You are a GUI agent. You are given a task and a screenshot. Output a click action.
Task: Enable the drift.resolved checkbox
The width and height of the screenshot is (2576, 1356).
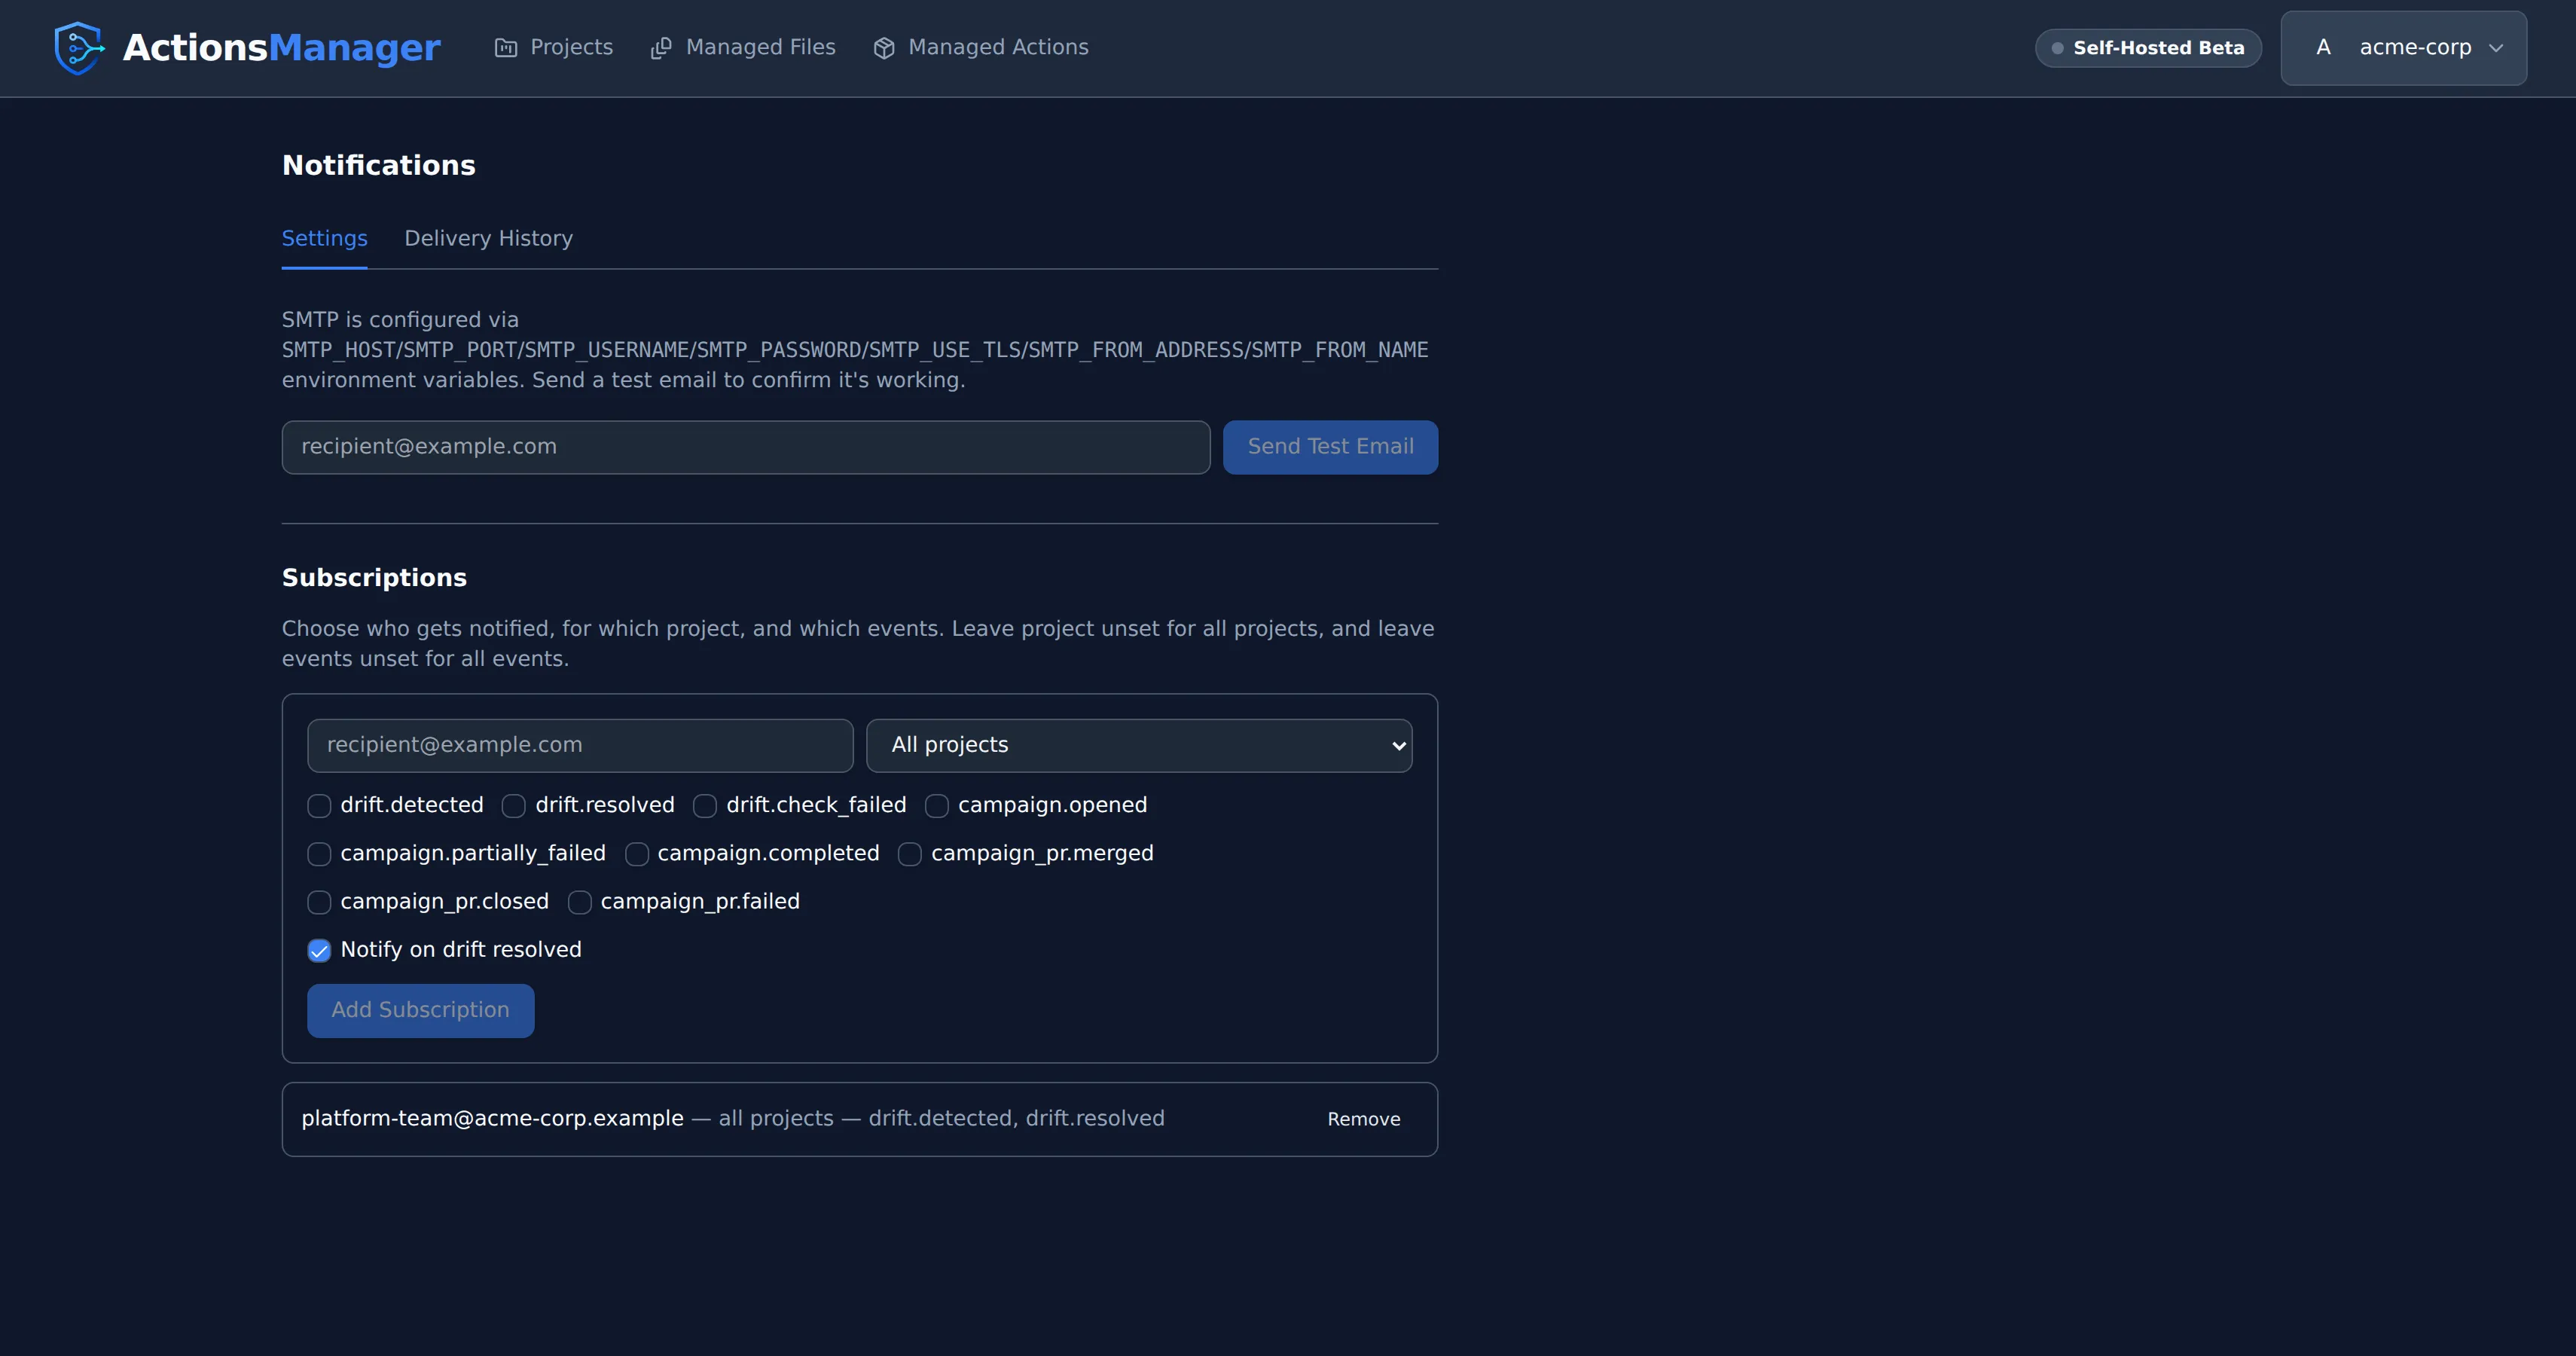[514, 806]
